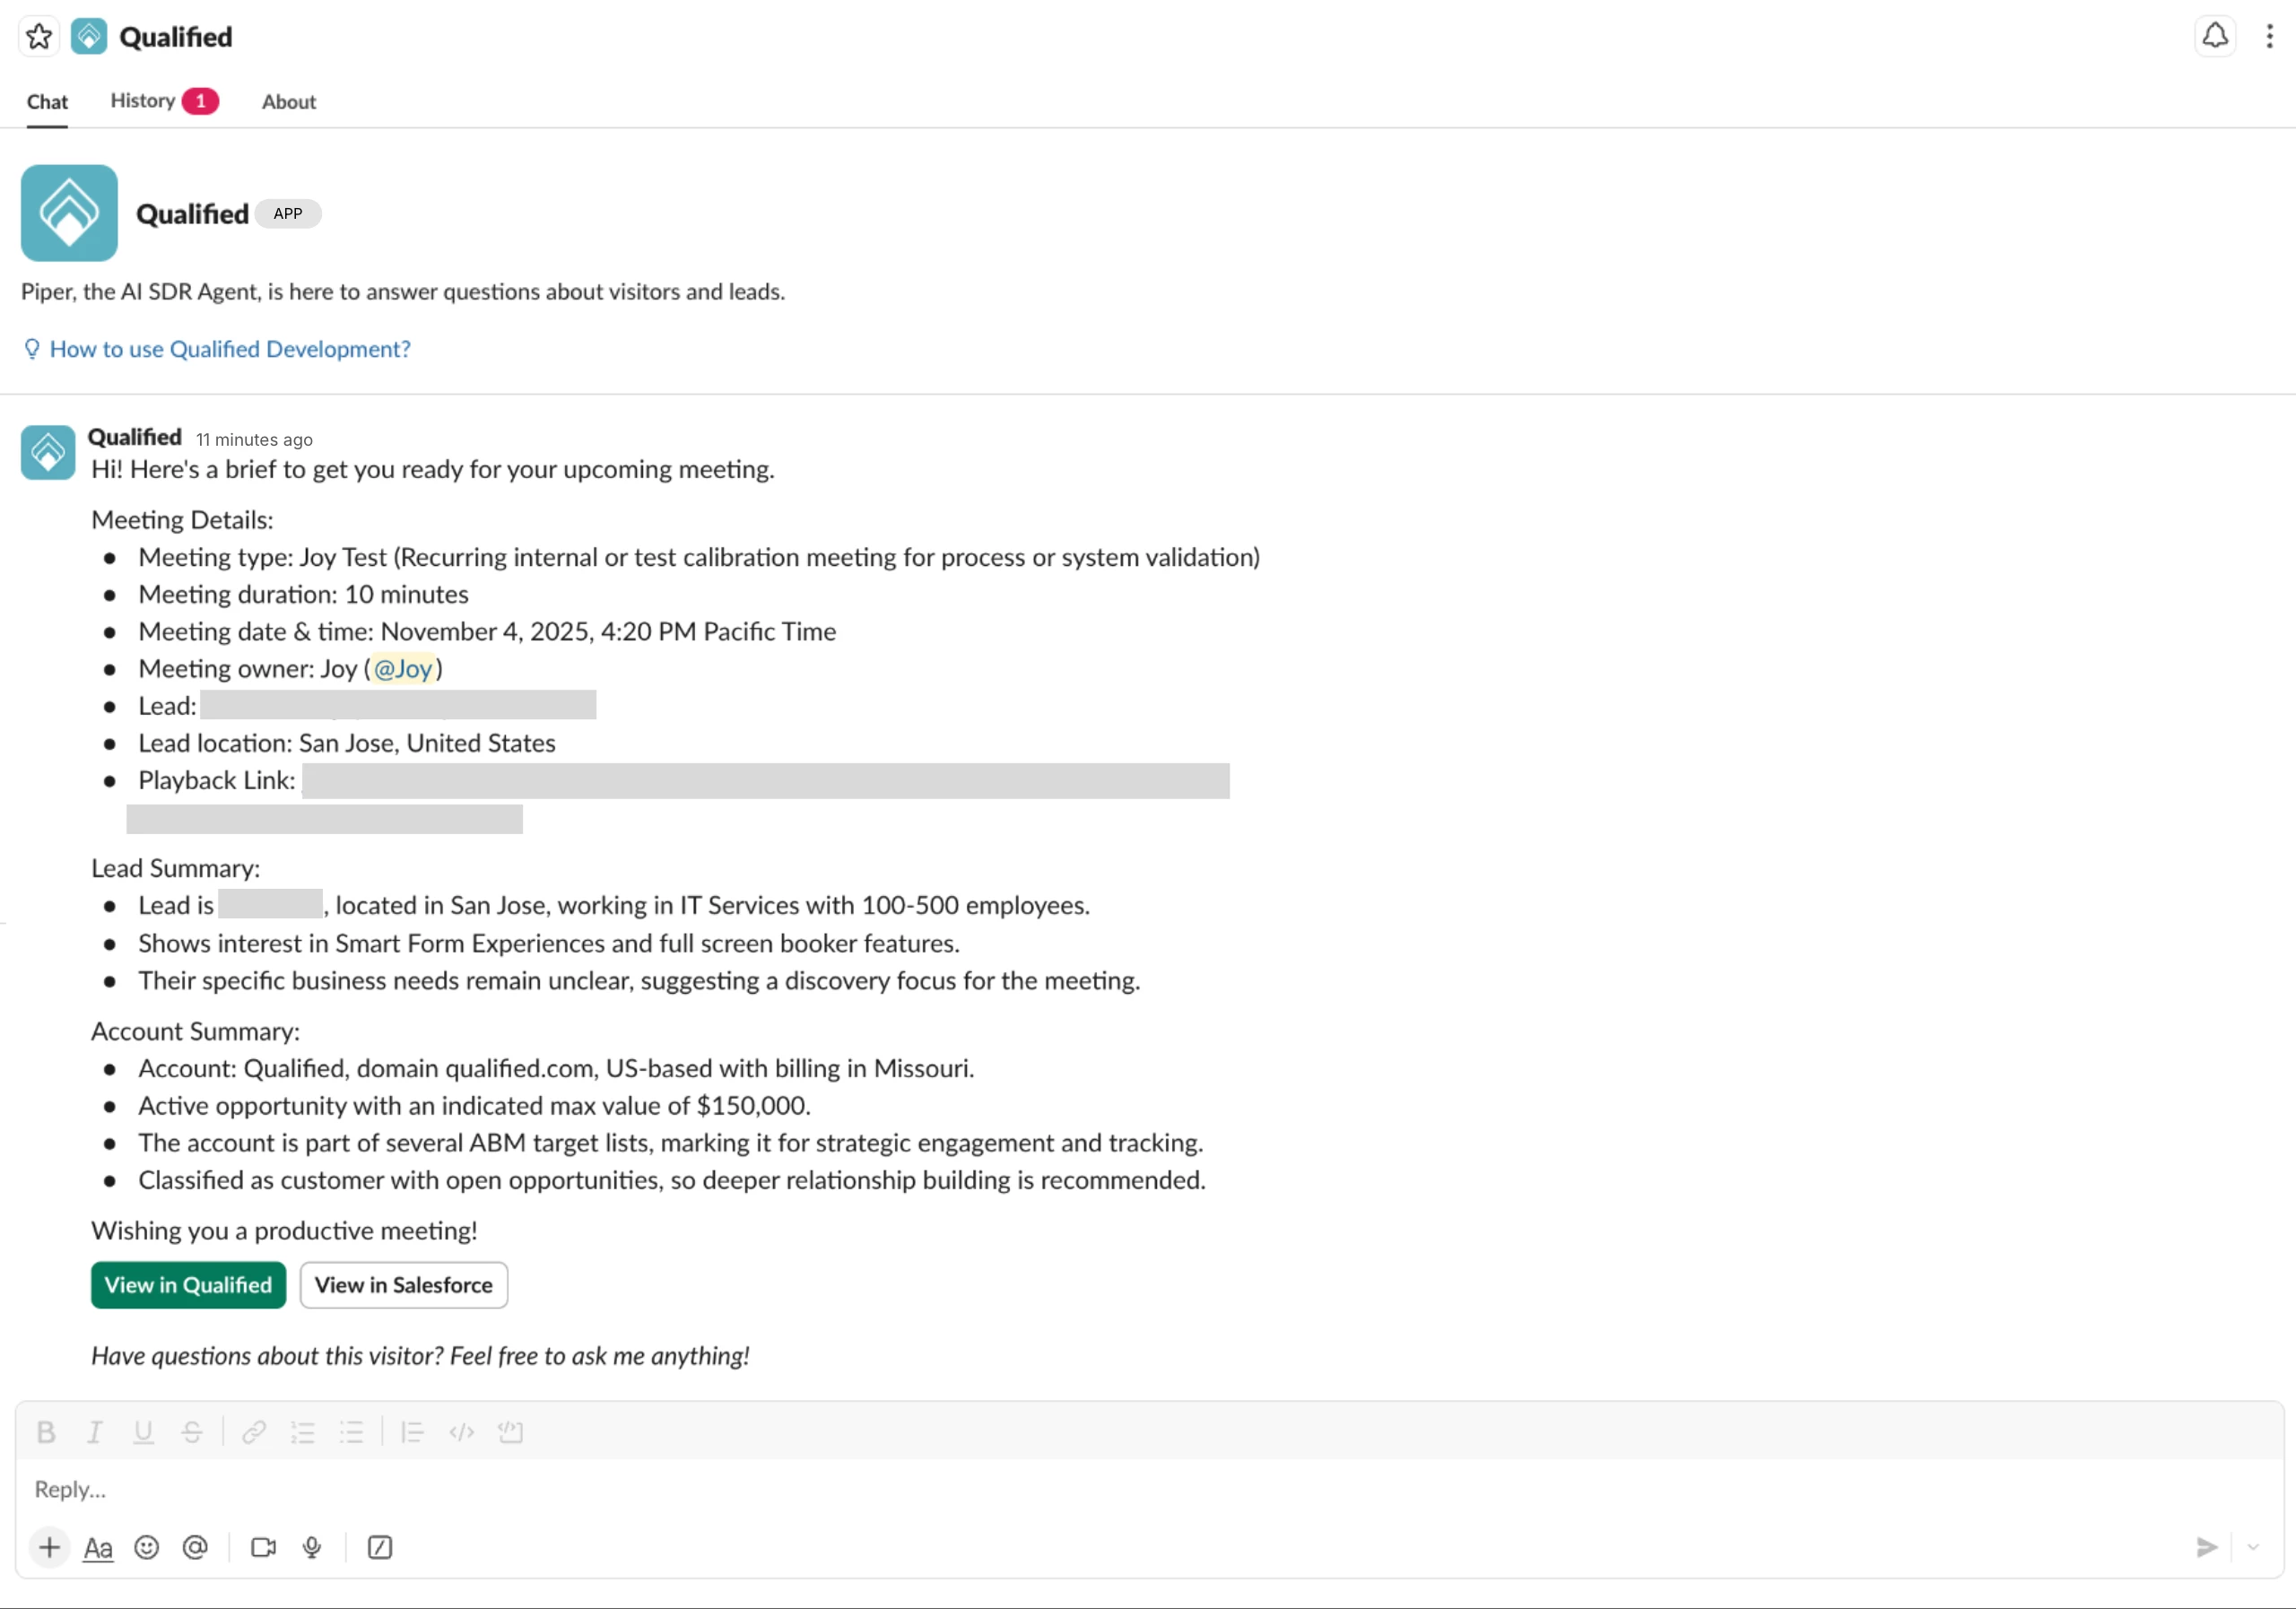Viewport: 2296px width, 1609px height.
Task: Click the Lead location: San Jose line
Action: pyautogui.click(x=347, y=744)
